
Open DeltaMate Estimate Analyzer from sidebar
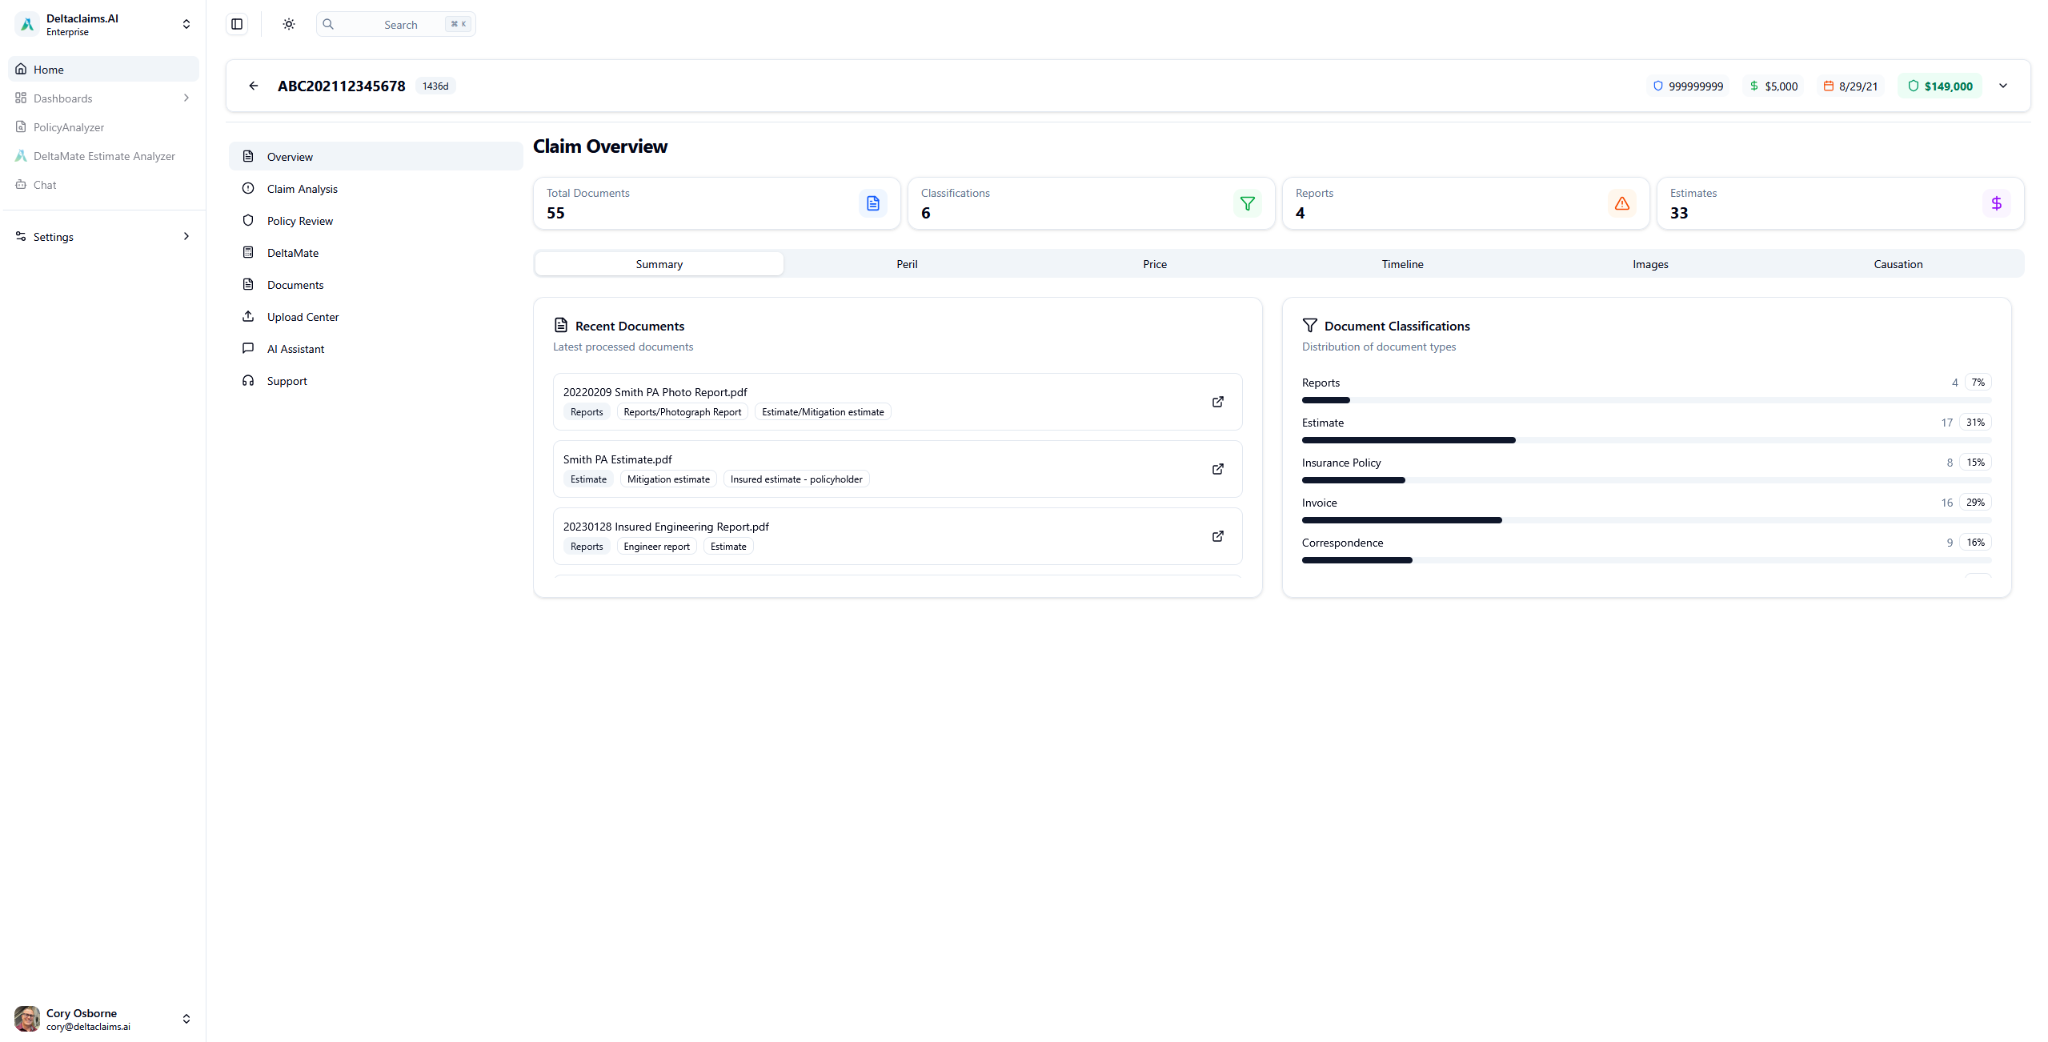[103, 156]
